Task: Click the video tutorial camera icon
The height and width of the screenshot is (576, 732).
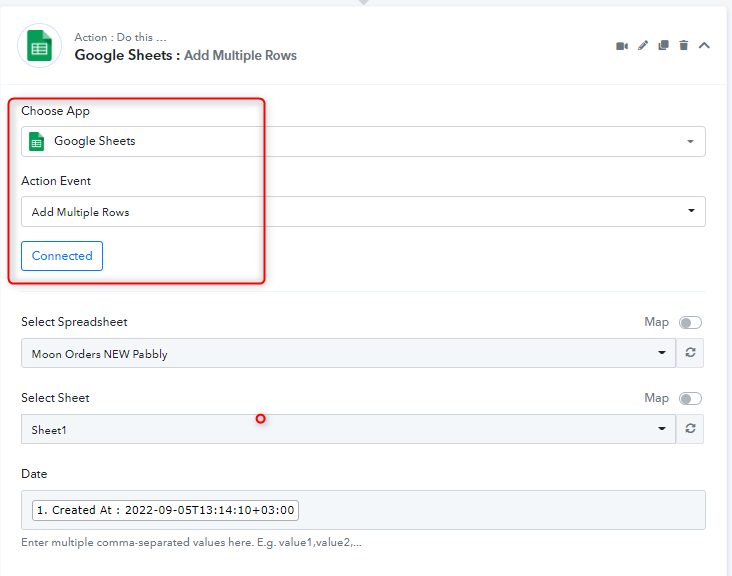Action: (622, 46)
